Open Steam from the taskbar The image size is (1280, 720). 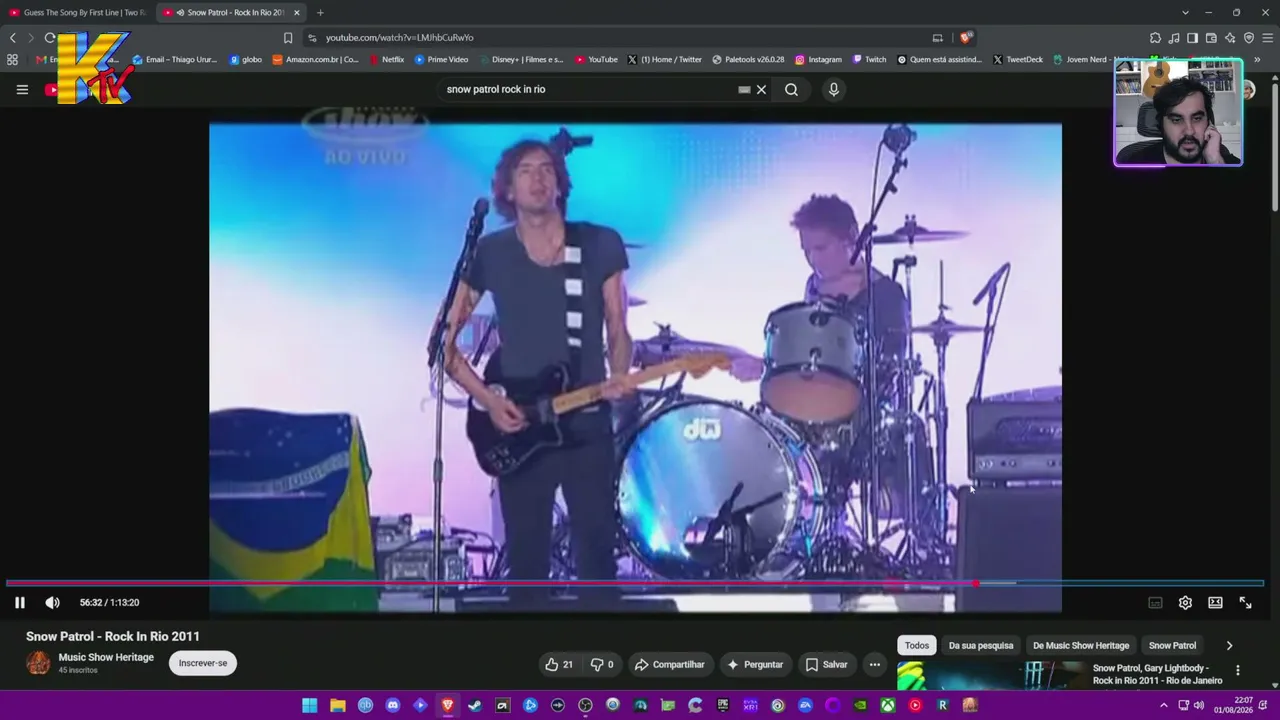(475, 705)
